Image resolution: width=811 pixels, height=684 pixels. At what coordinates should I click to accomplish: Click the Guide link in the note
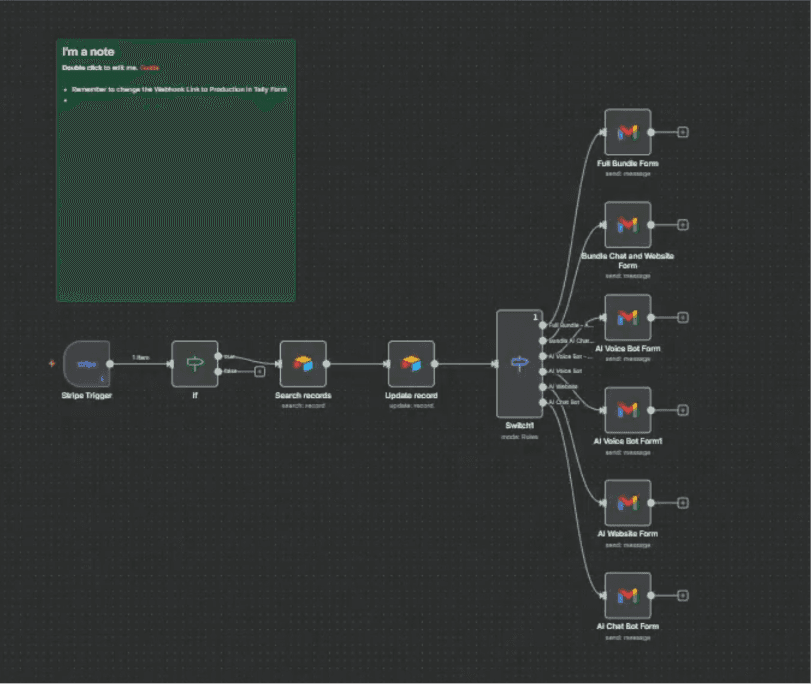point(149,68)
